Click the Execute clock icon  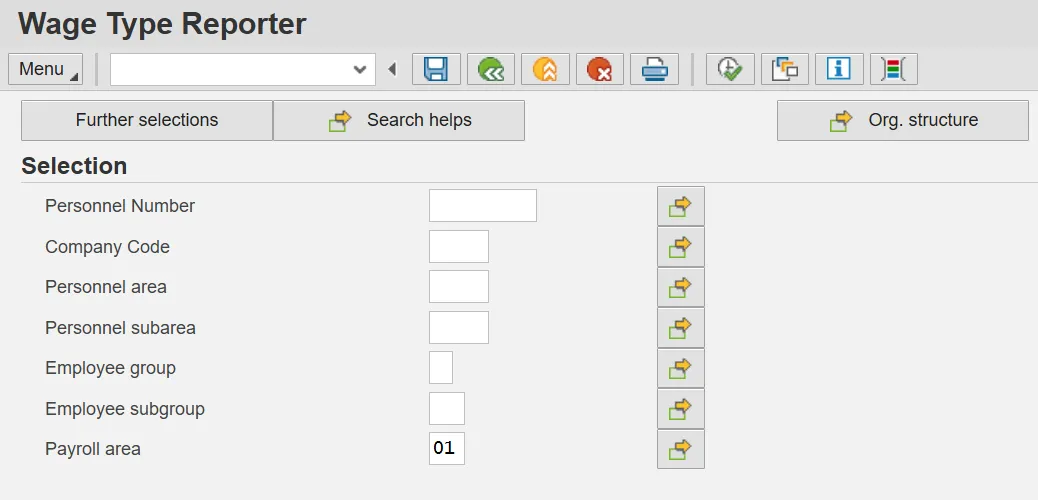pos(730,69)
